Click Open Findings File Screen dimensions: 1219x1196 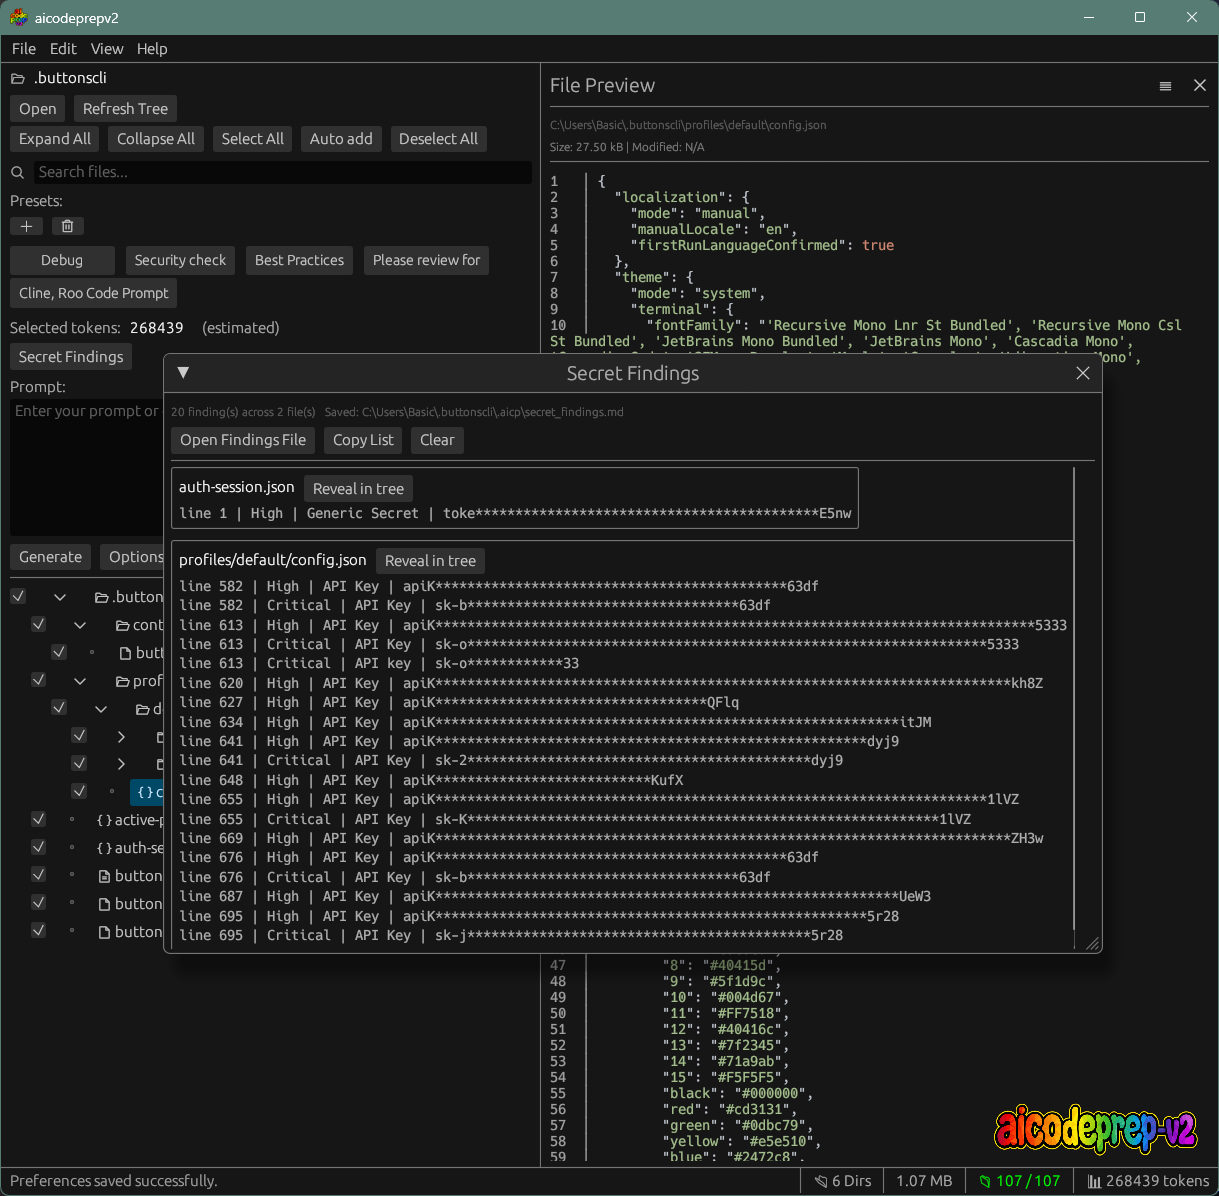243,440
